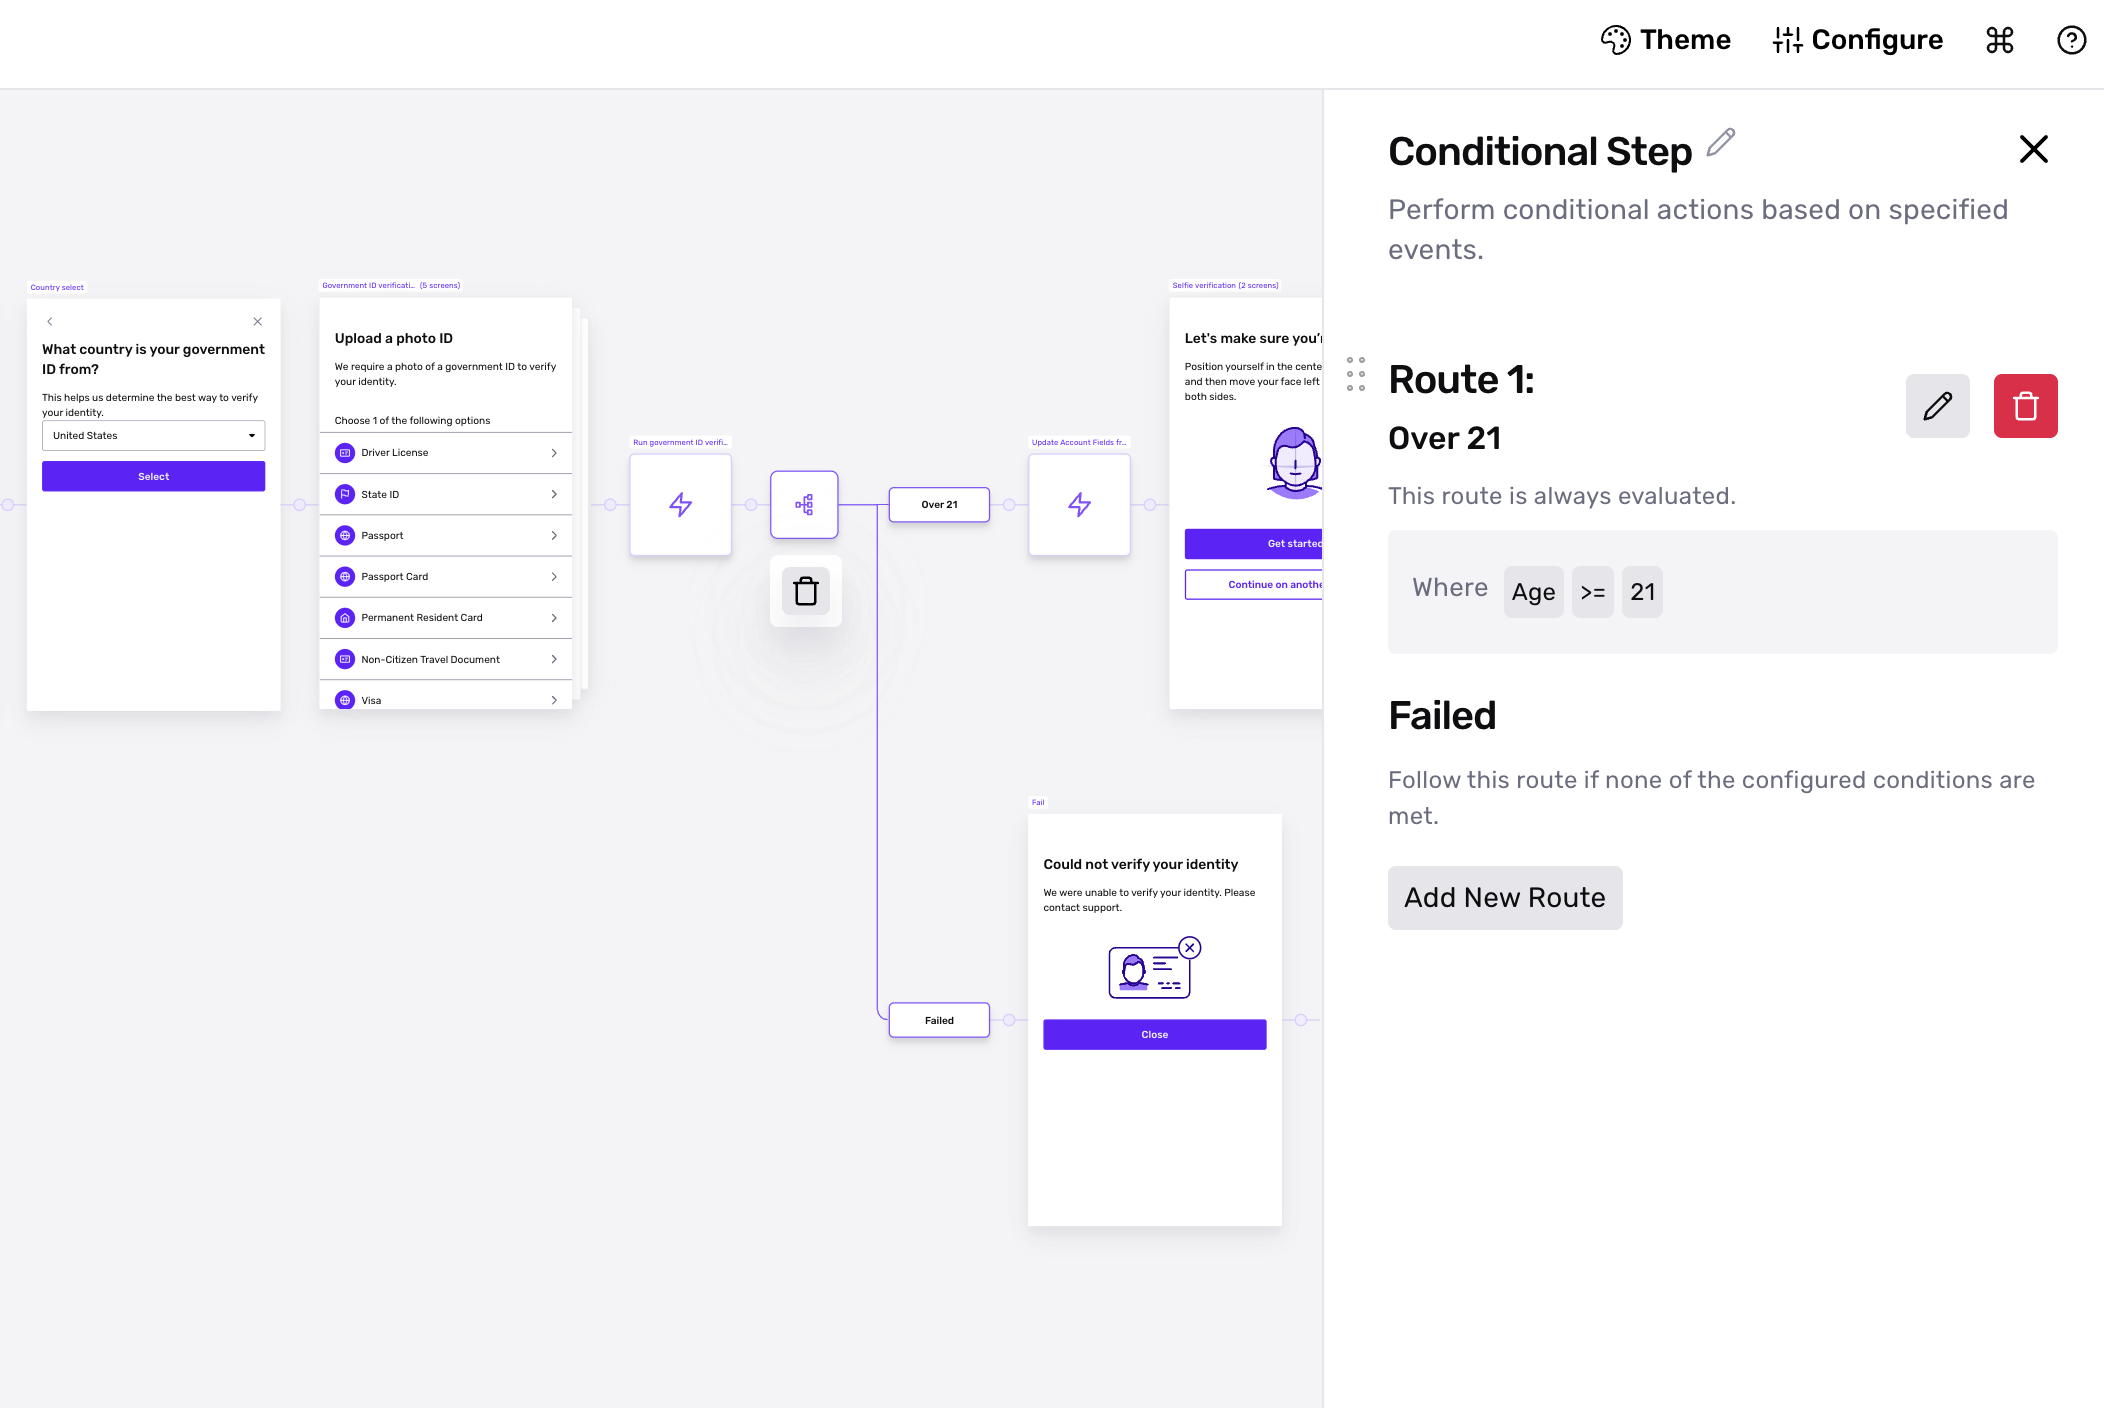2104x1408 pixels.
Task: Click the Age condition input field
Action: click(1532, 591)
